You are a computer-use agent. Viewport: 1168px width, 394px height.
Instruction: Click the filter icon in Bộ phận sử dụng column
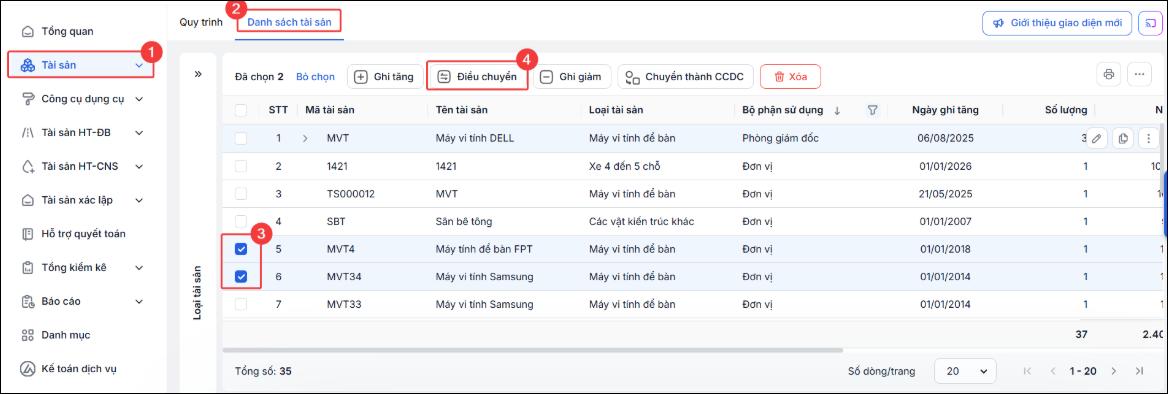tap(872, 110)
